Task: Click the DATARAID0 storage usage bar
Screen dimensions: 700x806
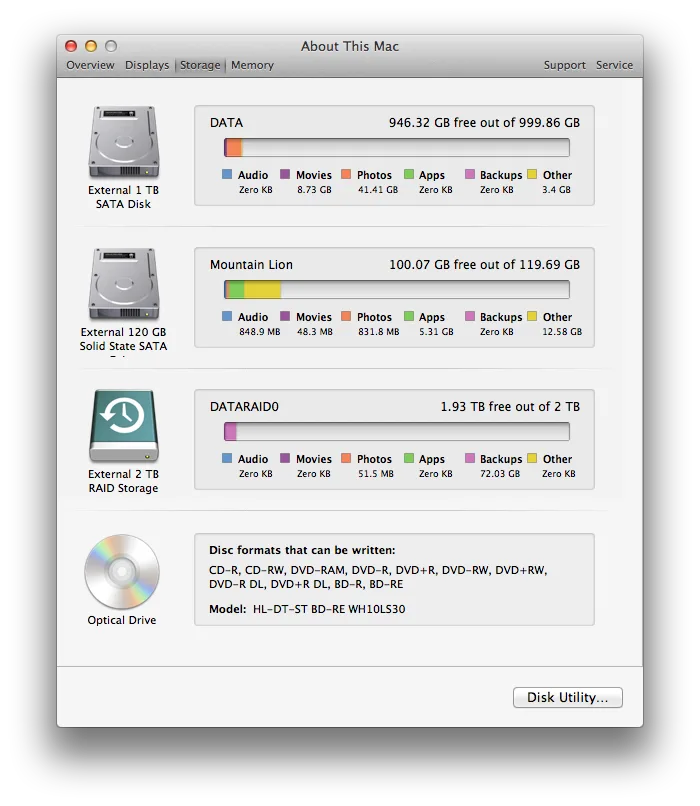Action: pos(396,432)
